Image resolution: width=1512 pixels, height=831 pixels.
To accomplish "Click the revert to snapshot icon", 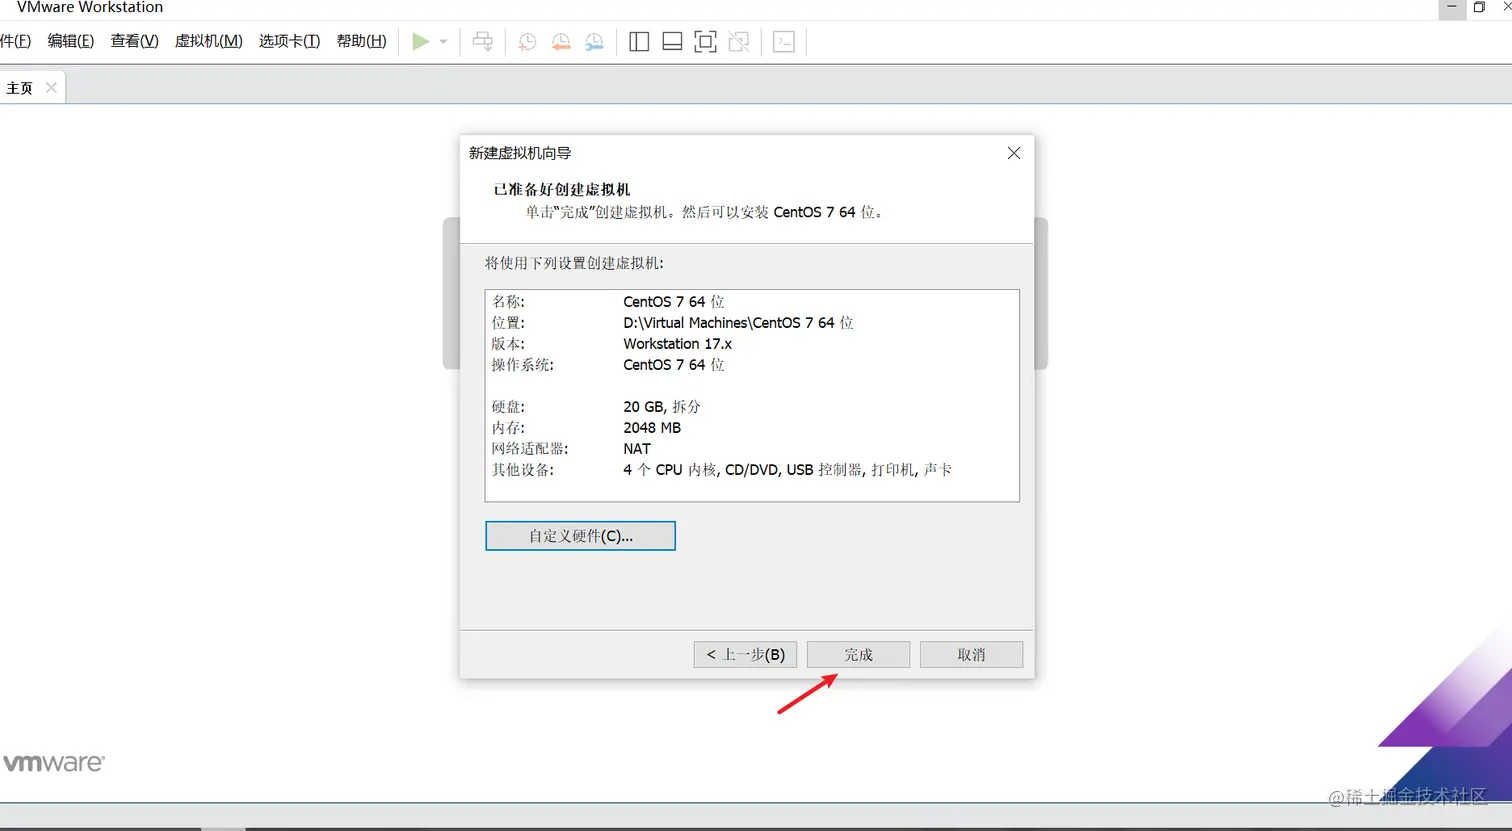I will tap(561, 41).
